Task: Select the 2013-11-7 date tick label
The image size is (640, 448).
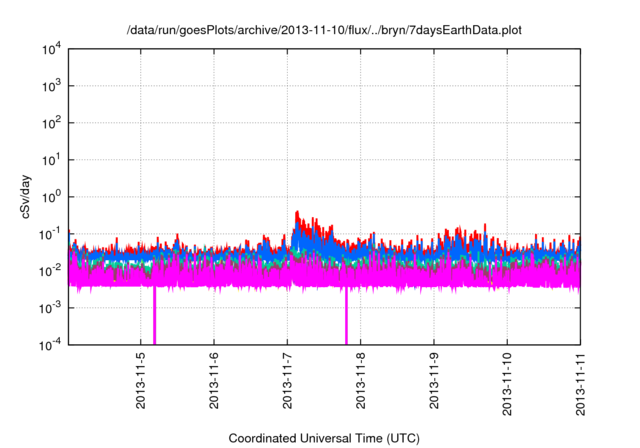Action: (287, 381)
